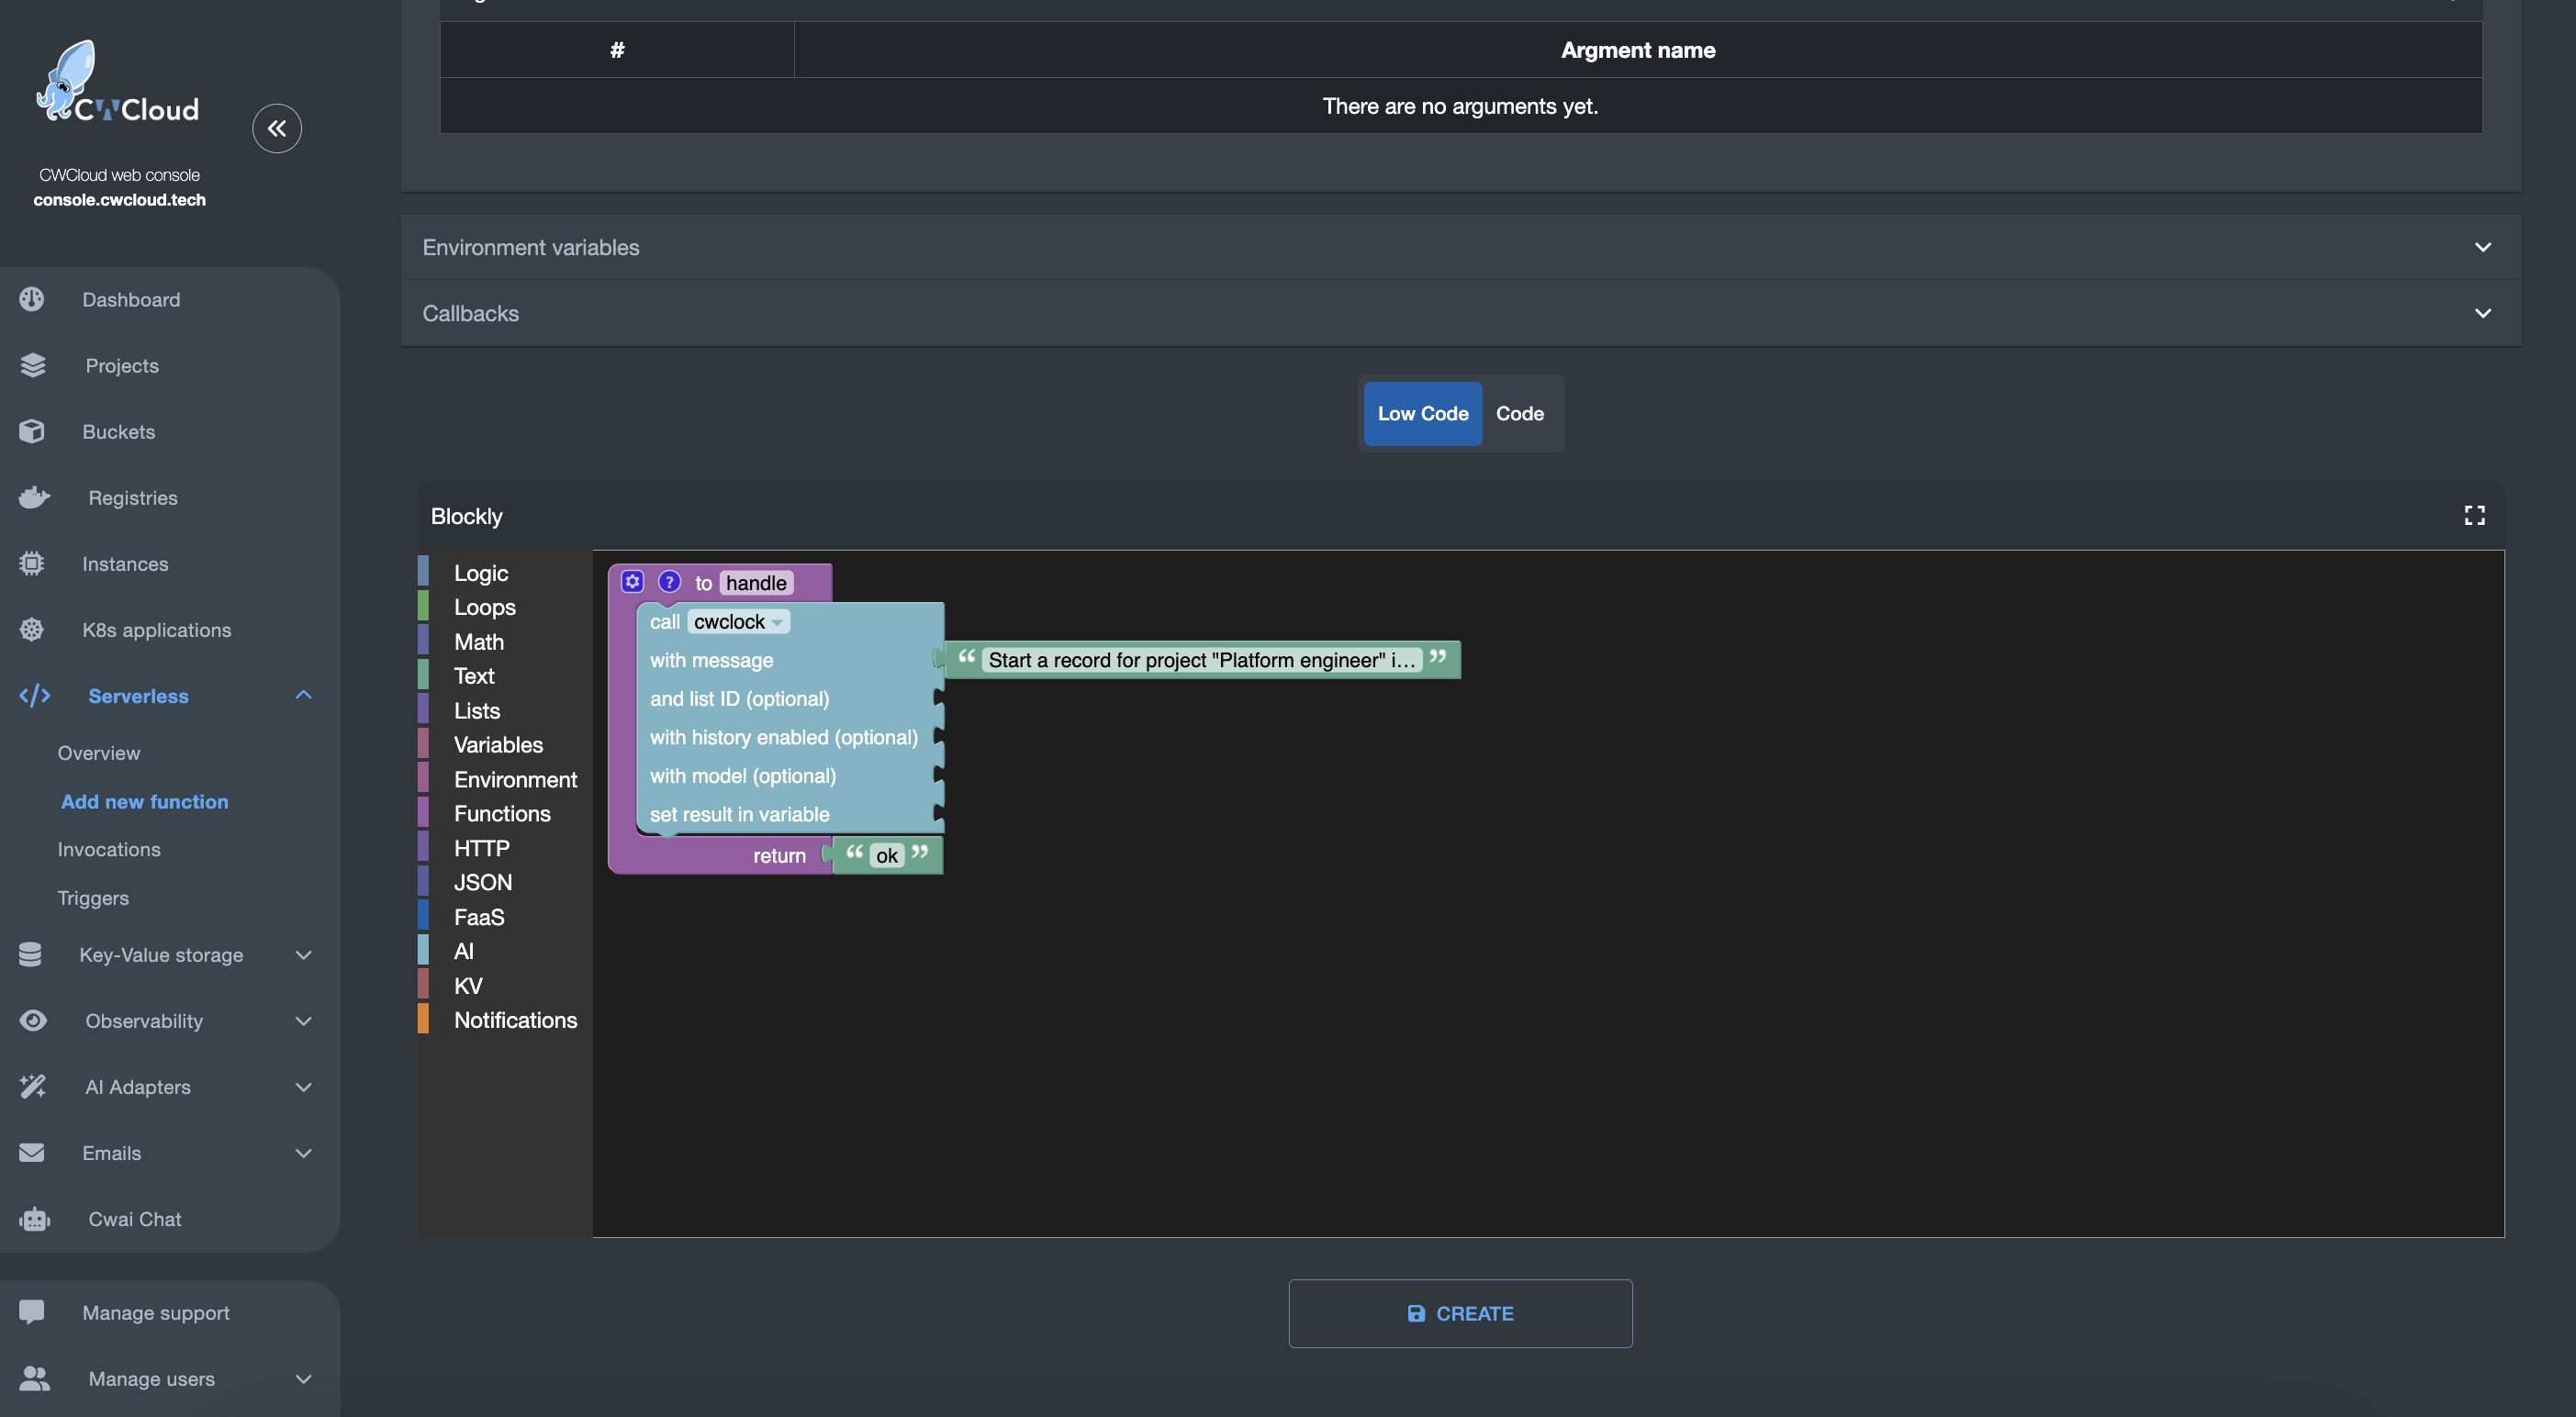Click the AI Adapters magic wand icon
The height and width of the screenshot is (1417, 2576).
(x=33, y=1086)
